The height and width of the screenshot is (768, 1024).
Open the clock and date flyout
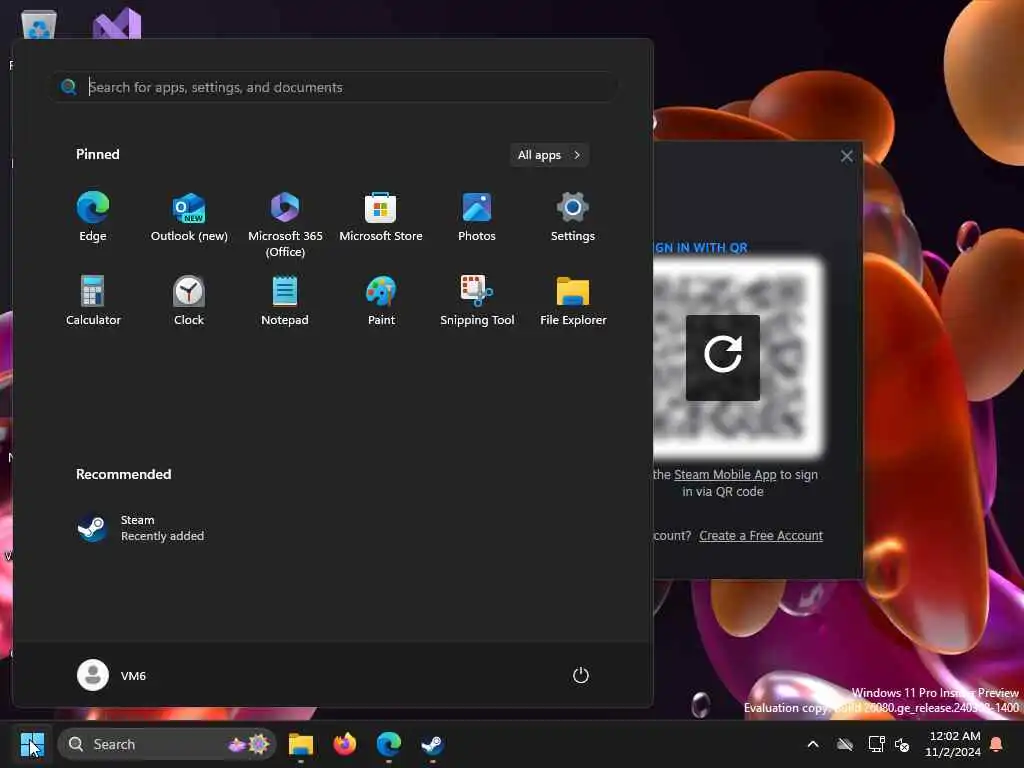[x=952, y=744]
